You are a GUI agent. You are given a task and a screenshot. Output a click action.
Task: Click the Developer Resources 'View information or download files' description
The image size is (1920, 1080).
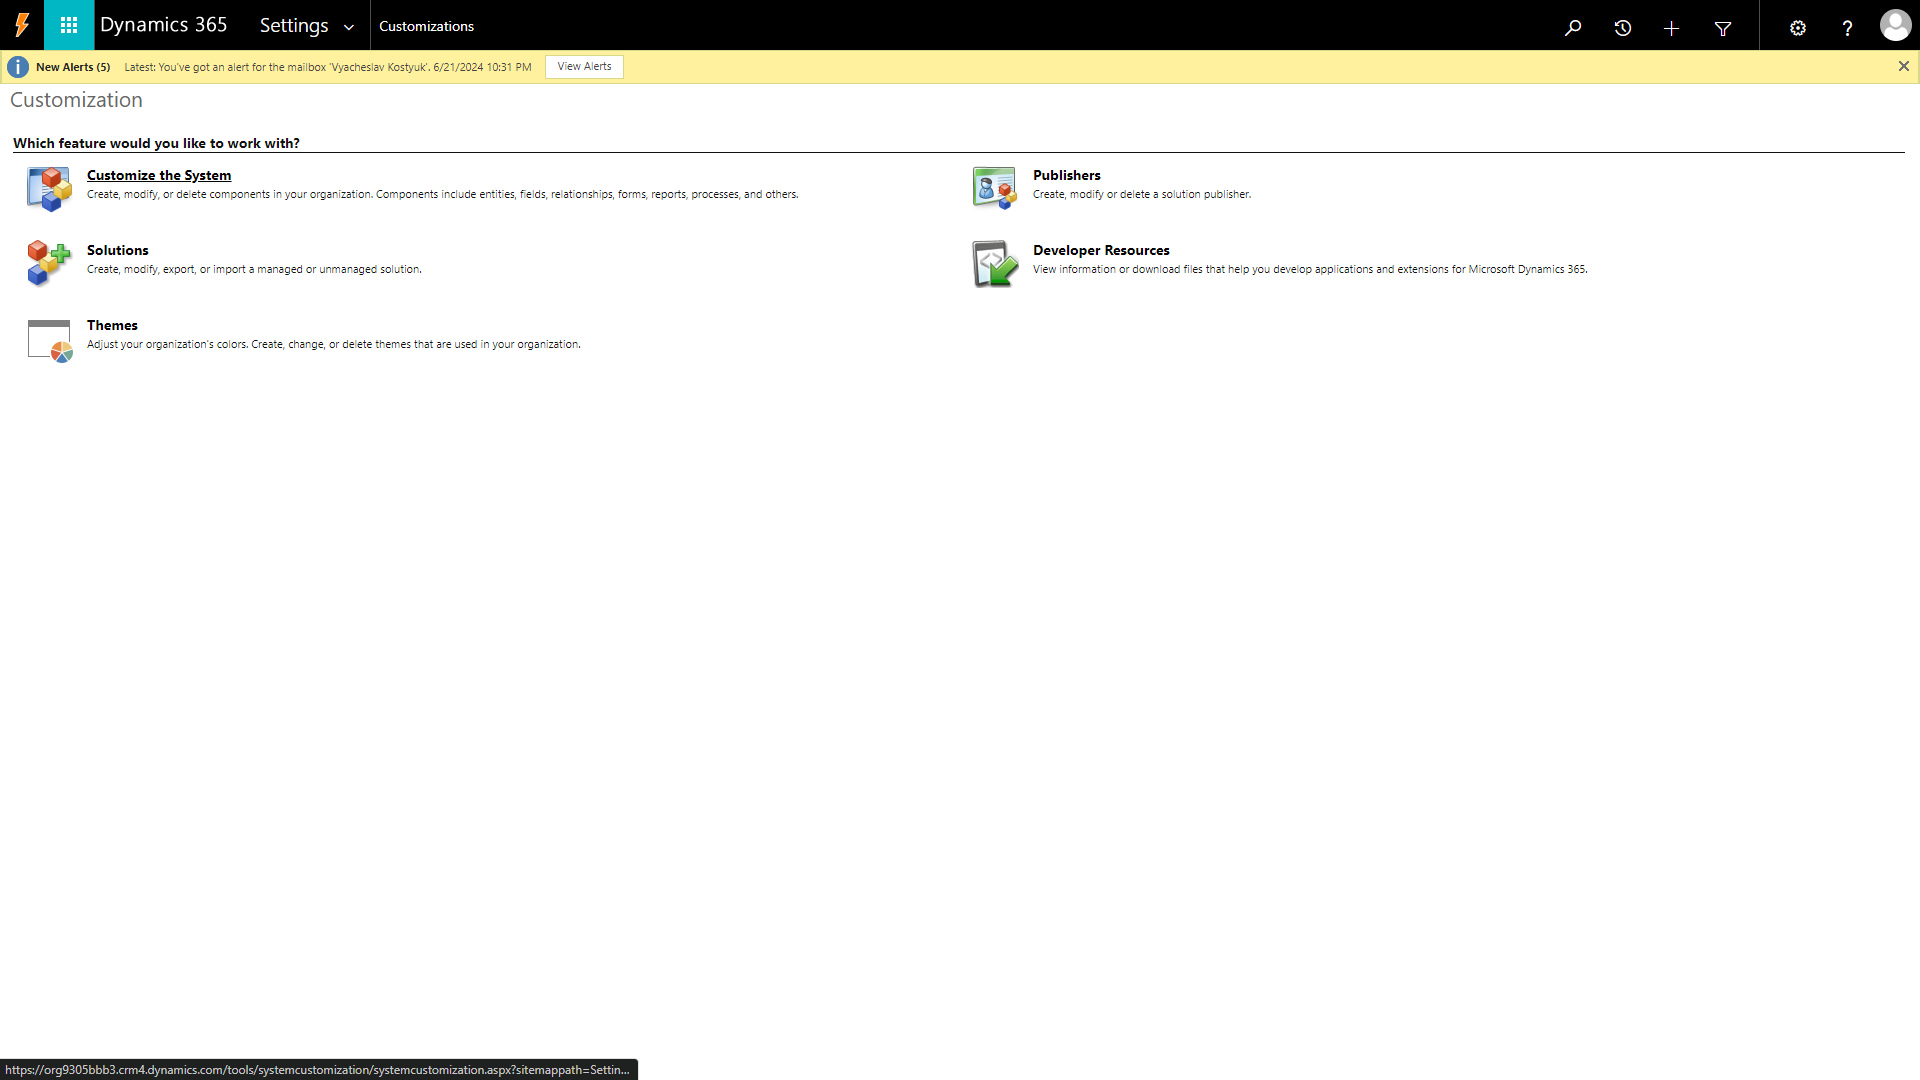pos(1310,269)
